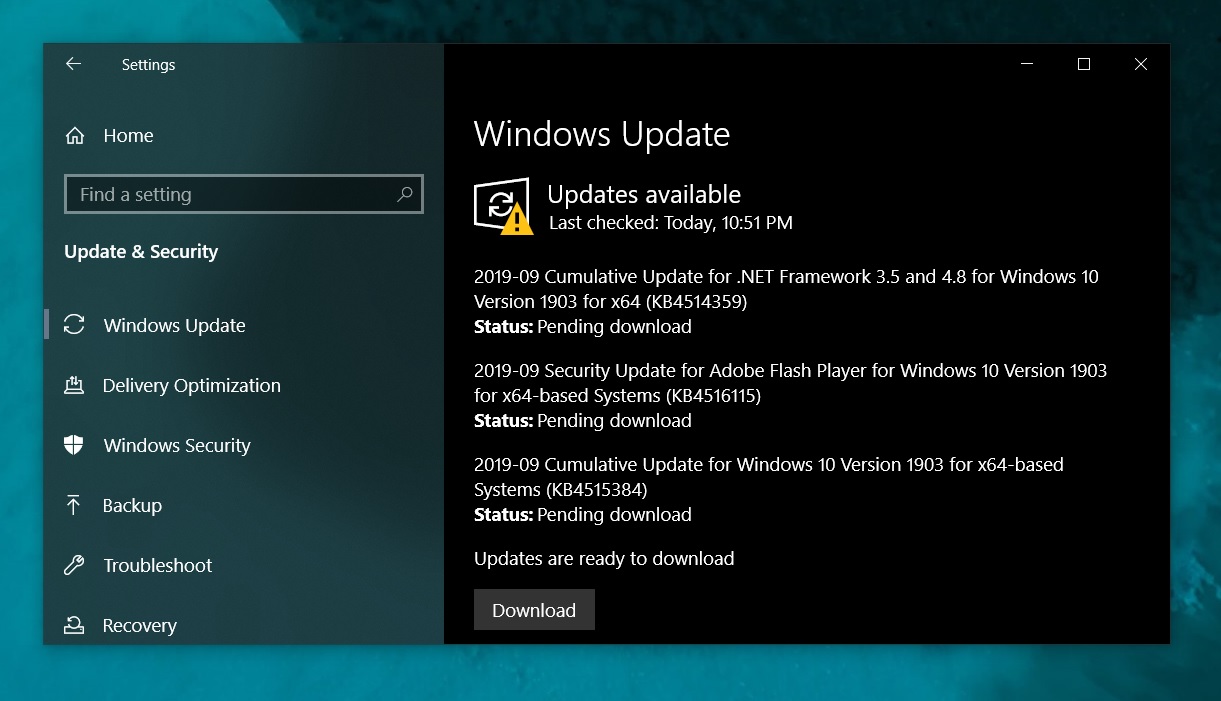The width and height of the screenshot is (1221, 701).
Task: Focus the Find a setting search box
Action: [244, 194]
